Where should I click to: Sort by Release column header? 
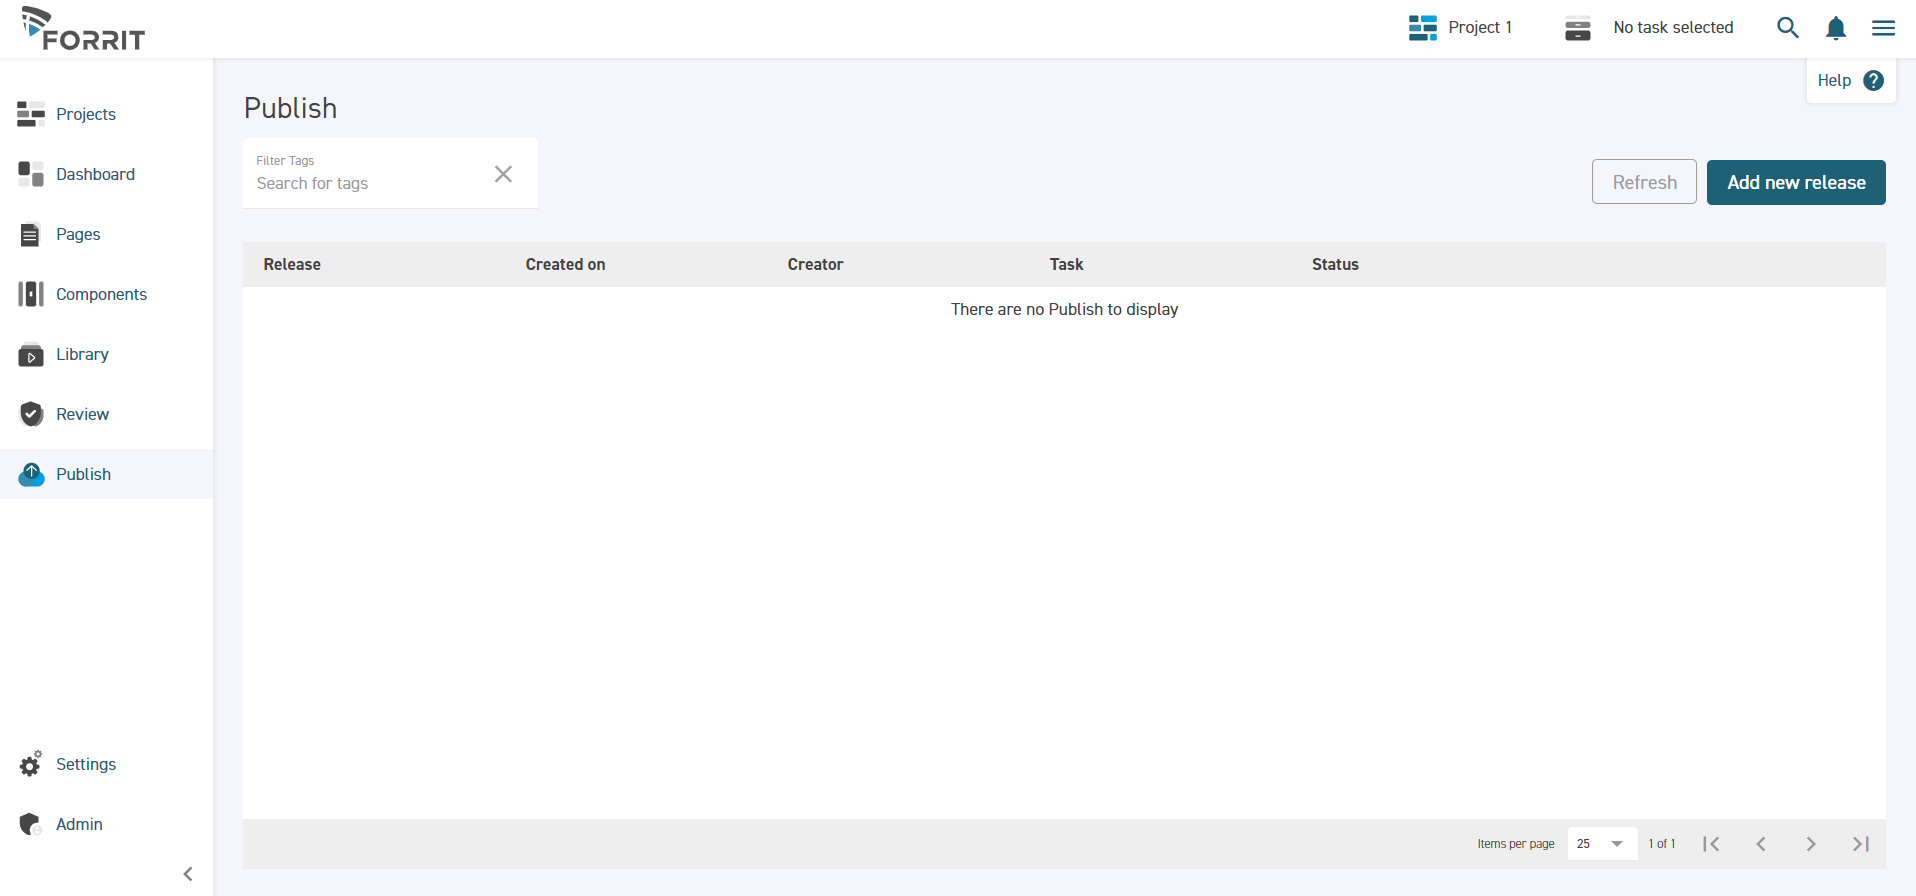tap(292, 264)
